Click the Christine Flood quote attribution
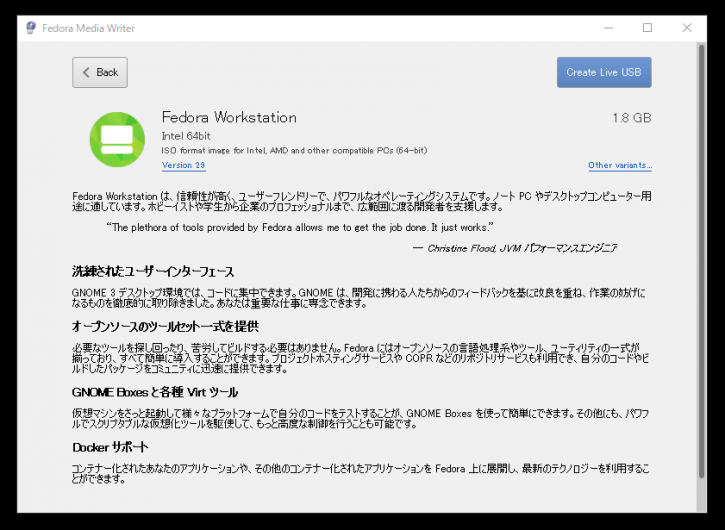The height and width of the screenshot is (530, 725). click(515, 248)
